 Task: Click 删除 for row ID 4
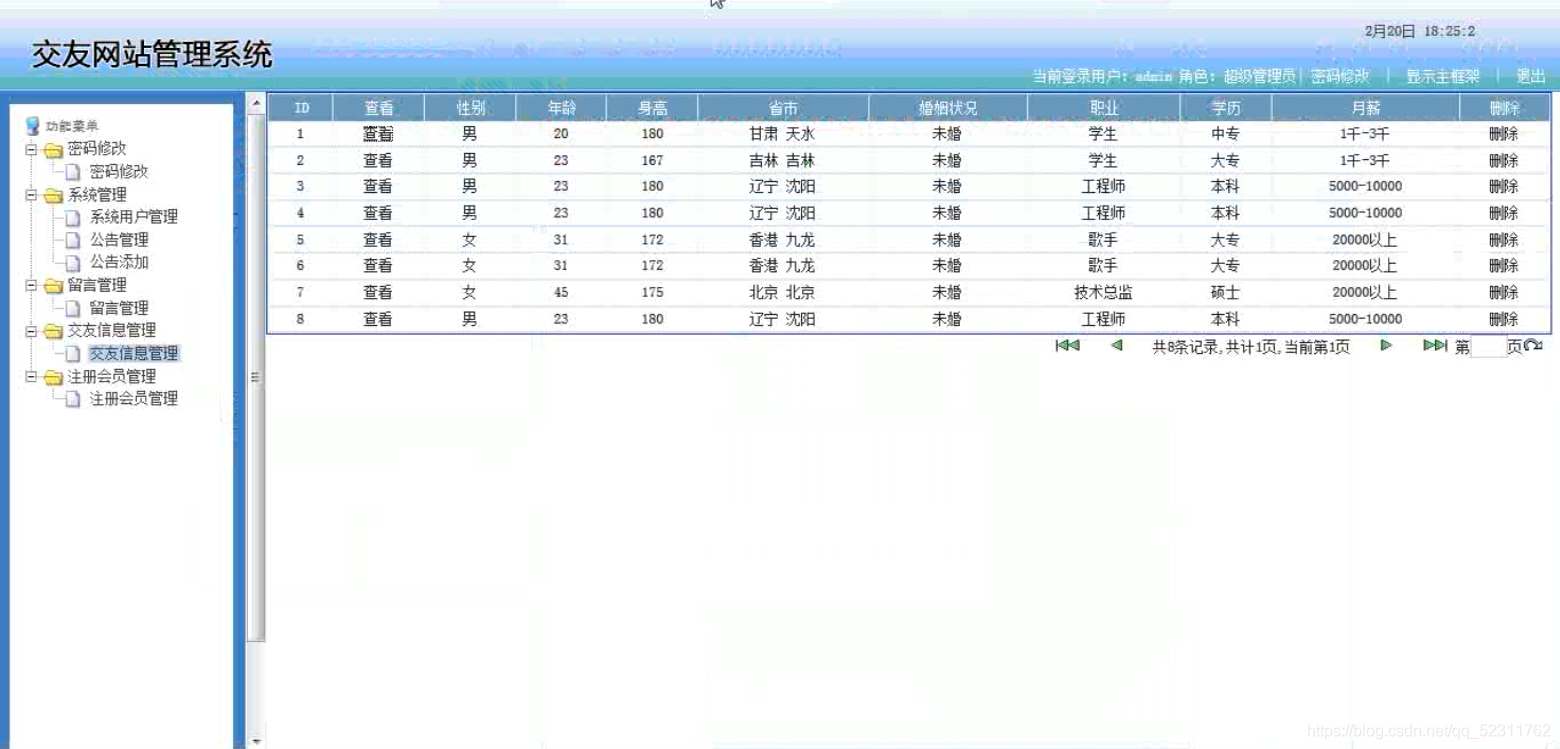[x=1503, y=213]
